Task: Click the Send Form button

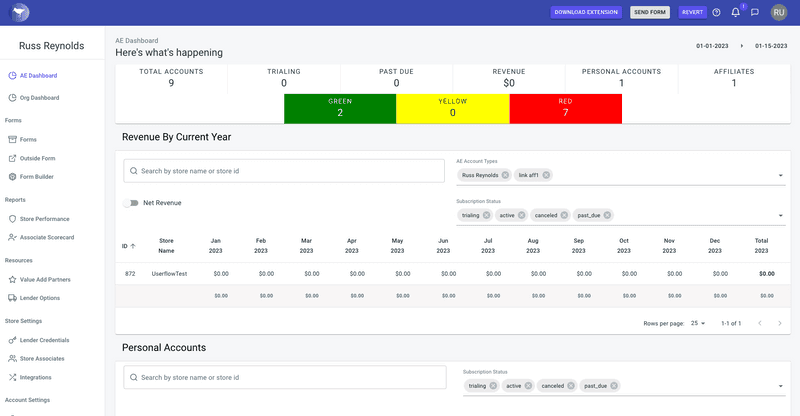Action: (x=649, y=12)
